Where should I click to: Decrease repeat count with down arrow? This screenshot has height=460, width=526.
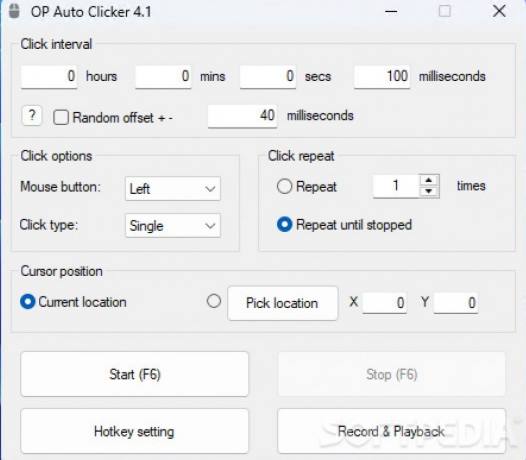click(x=428, y=191)
